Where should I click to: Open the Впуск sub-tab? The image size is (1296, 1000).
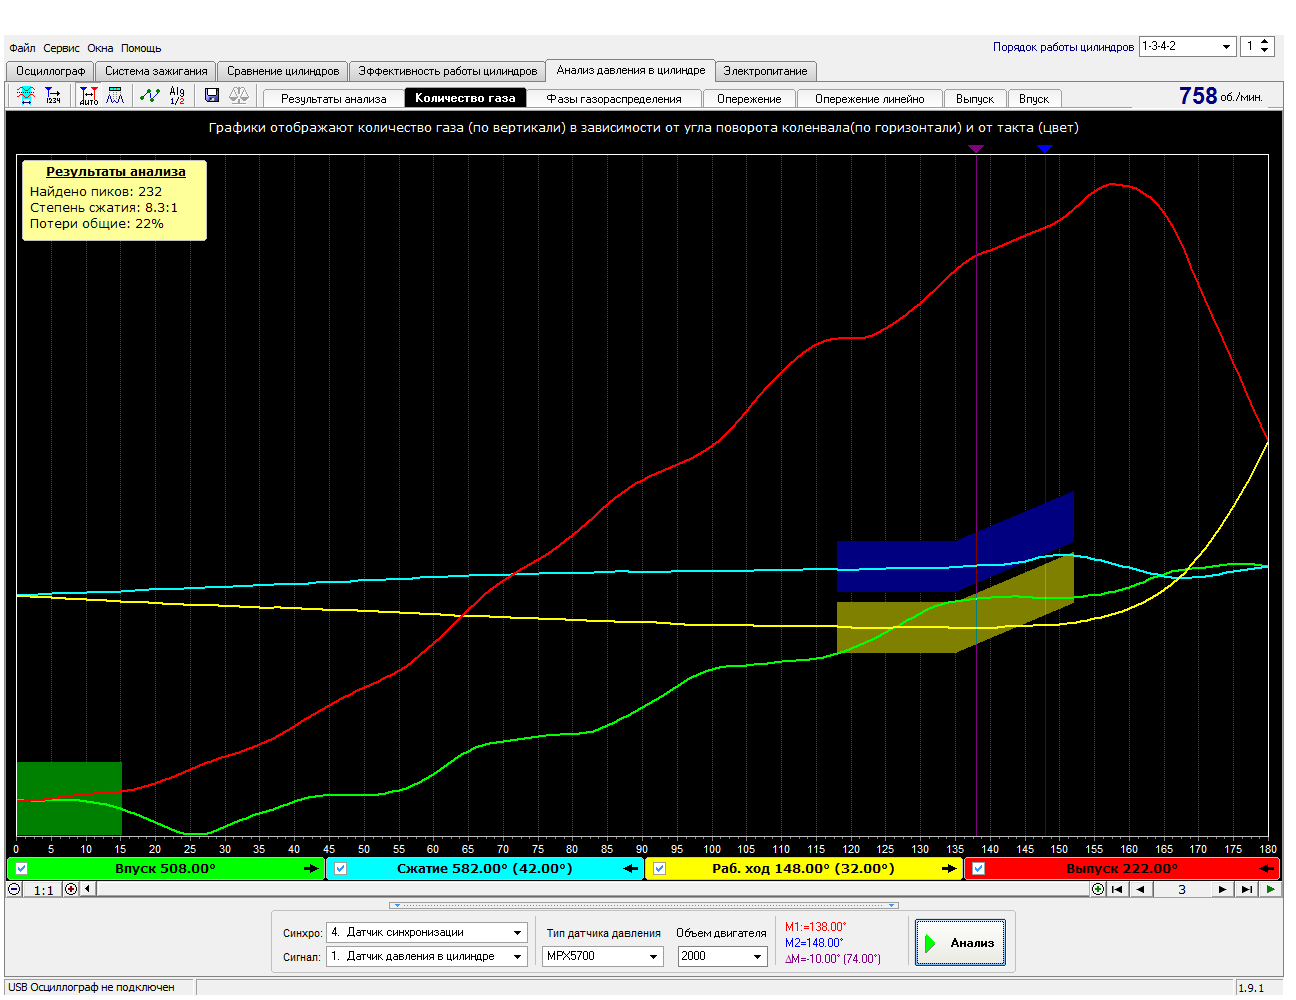click(x=1034, y=99)
